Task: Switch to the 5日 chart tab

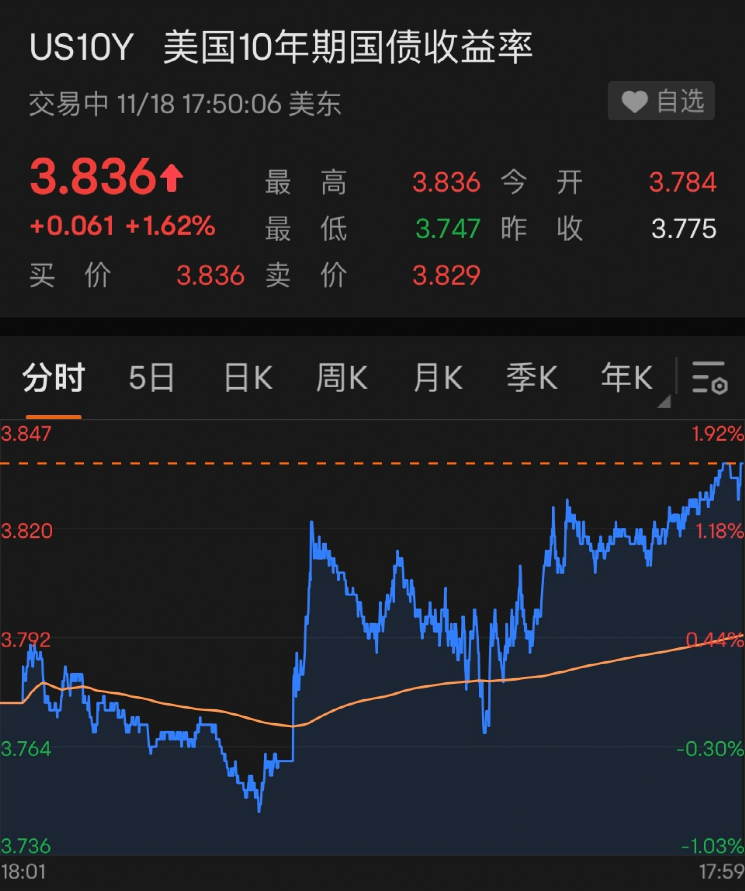Action: click(x=152, y=378)
